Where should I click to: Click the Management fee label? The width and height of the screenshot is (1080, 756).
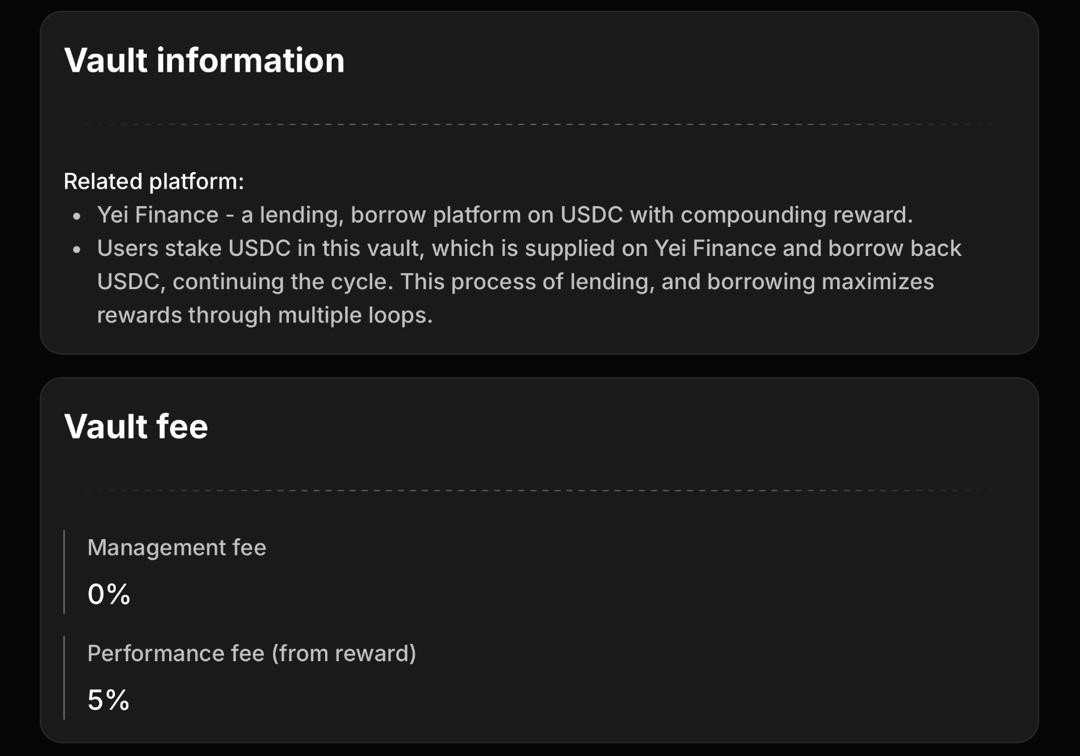coord(176,547)
